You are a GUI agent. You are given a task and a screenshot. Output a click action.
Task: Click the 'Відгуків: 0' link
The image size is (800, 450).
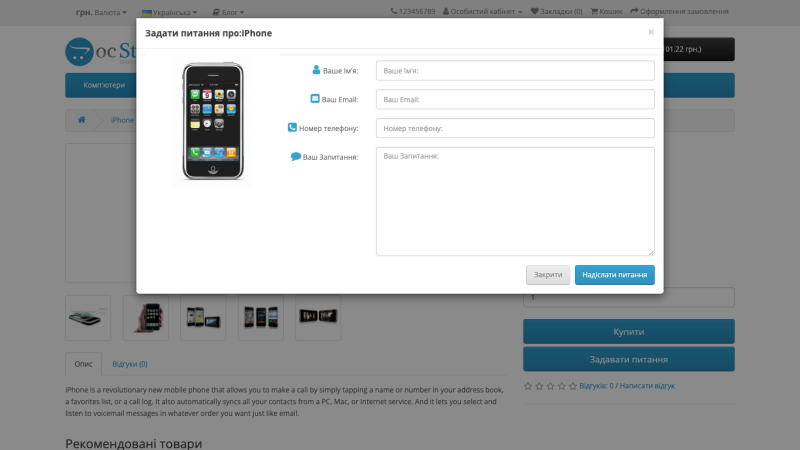[x=596, y=386]
